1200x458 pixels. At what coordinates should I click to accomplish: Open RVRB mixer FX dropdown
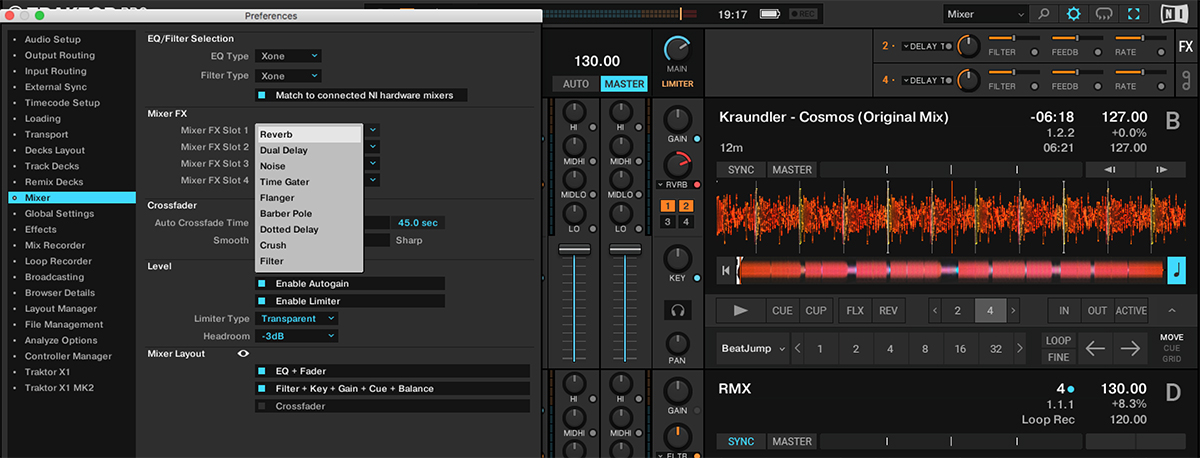(677, 184)
